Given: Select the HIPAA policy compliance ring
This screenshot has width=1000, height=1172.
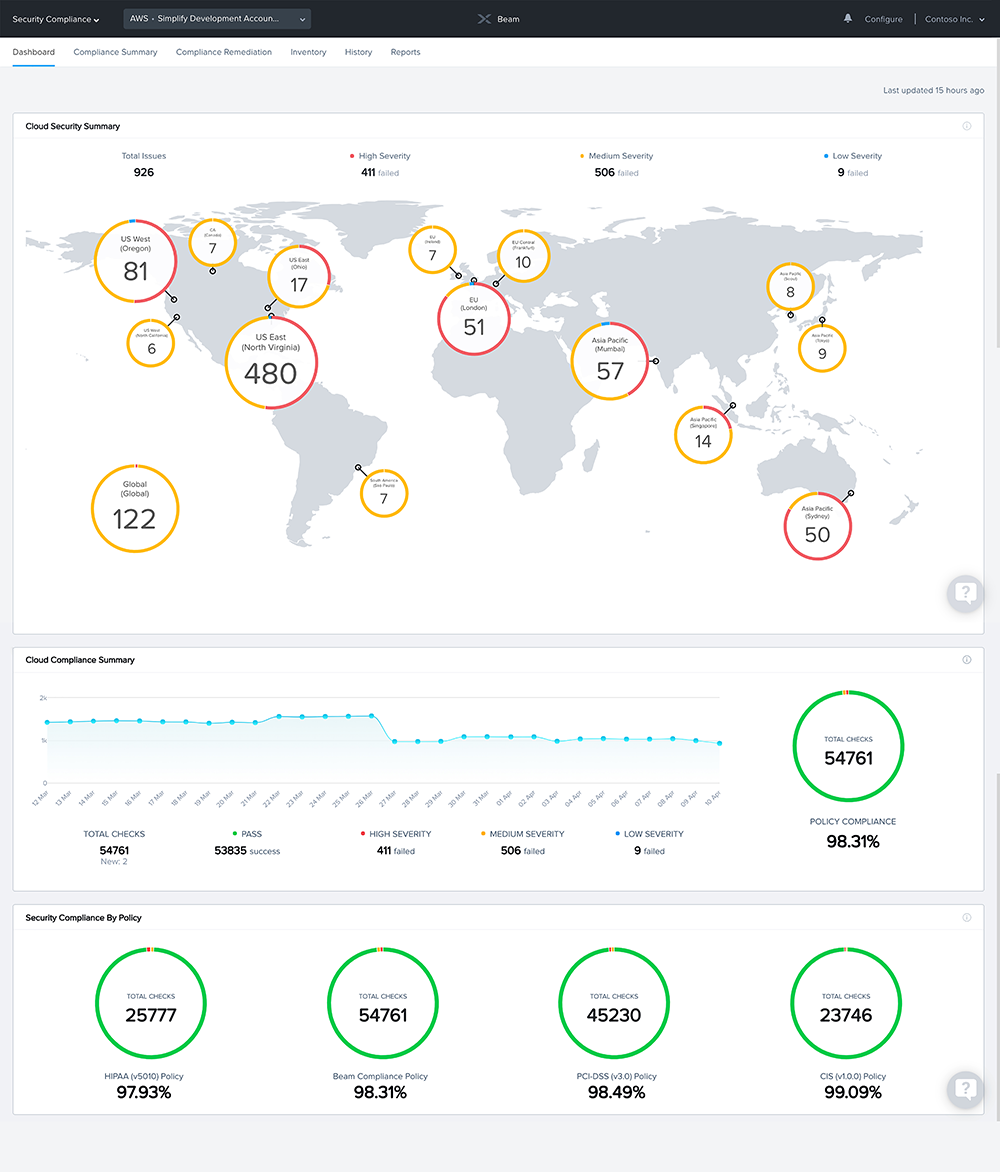Looking at the screenshot, I should point(150,1003).
